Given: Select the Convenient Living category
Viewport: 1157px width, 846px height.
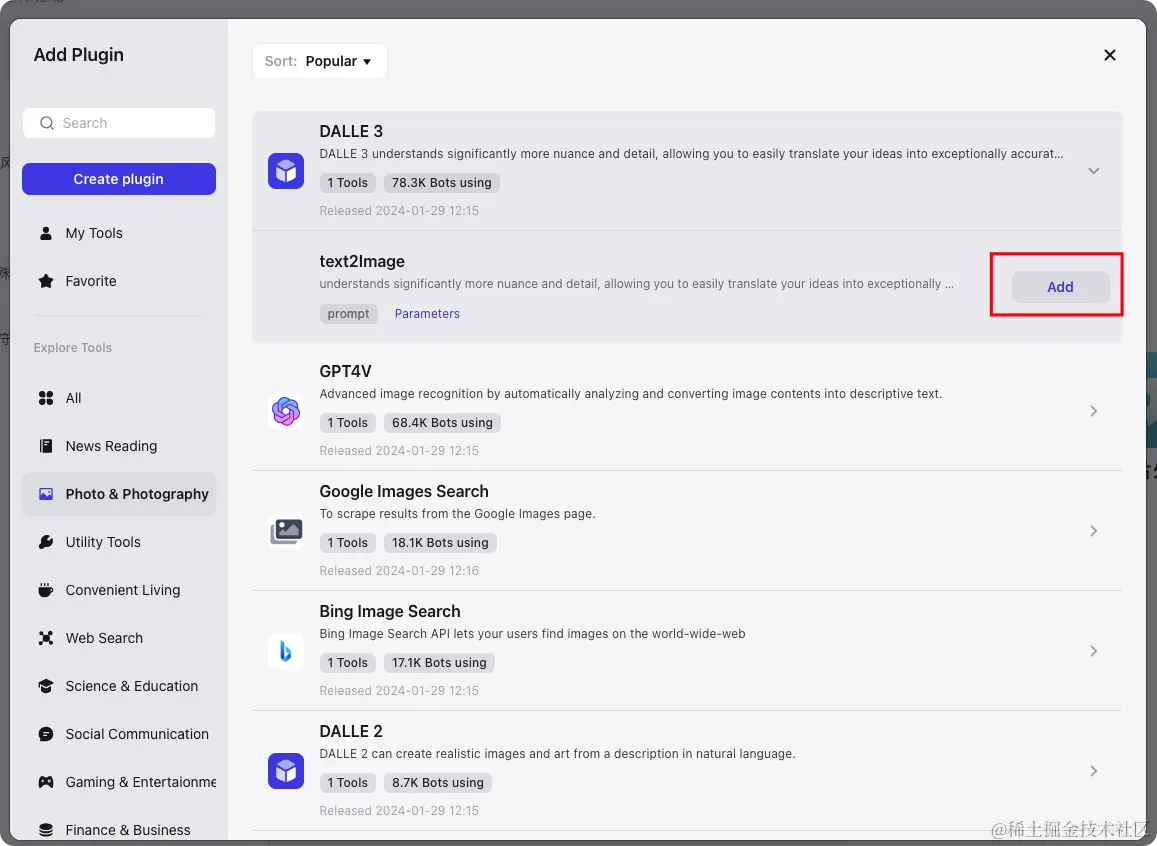Looking at the screenshot, I should (x=119, y=590).
